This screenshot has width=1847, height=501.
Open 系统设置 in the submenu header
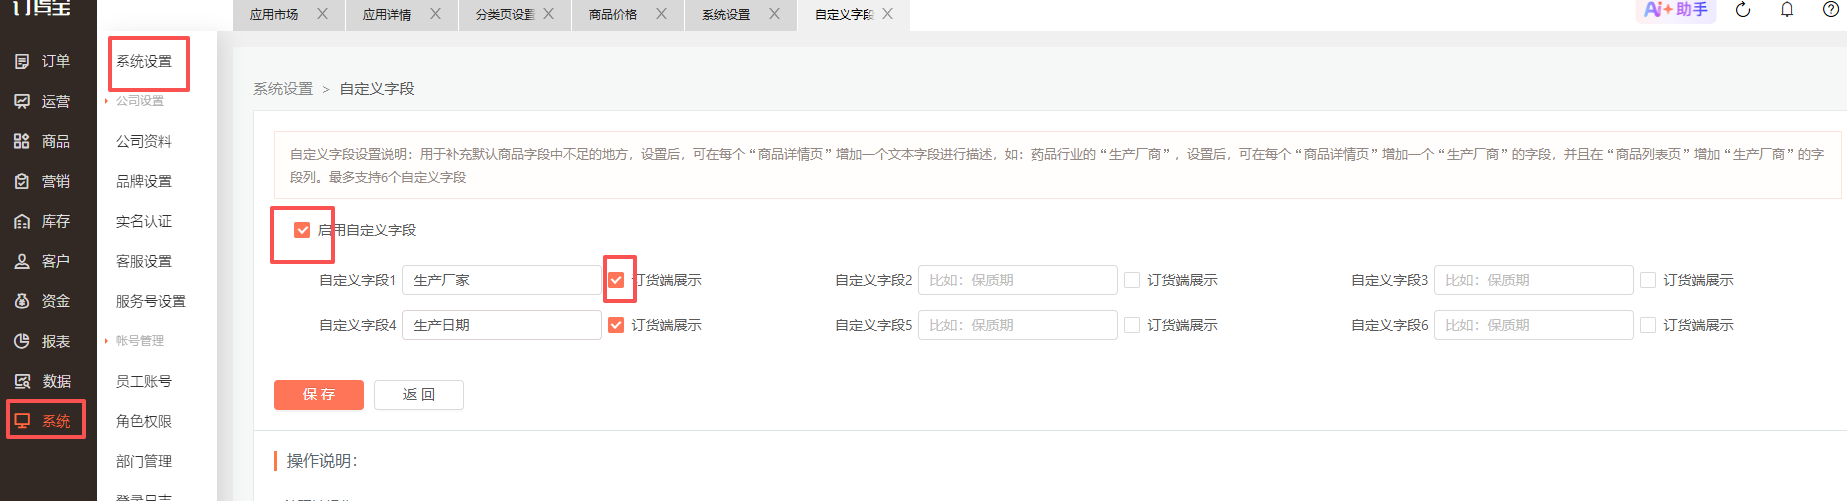point(144,61)
